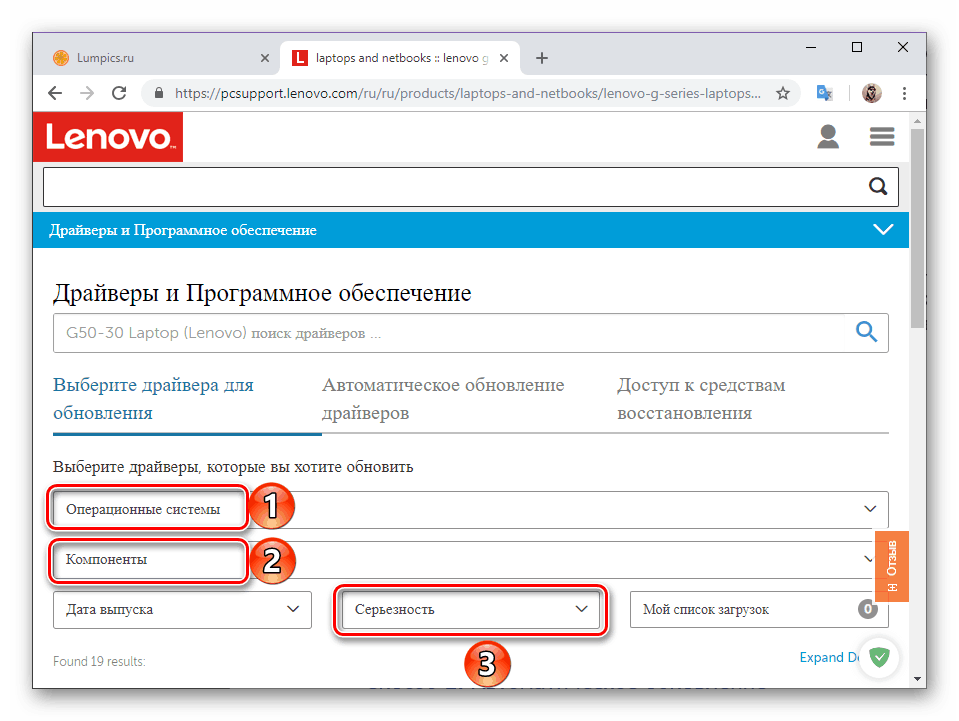Screen dimensions: 959x721
Task: Bookmark the page with the star icon
Action: (x=783, y=93)
